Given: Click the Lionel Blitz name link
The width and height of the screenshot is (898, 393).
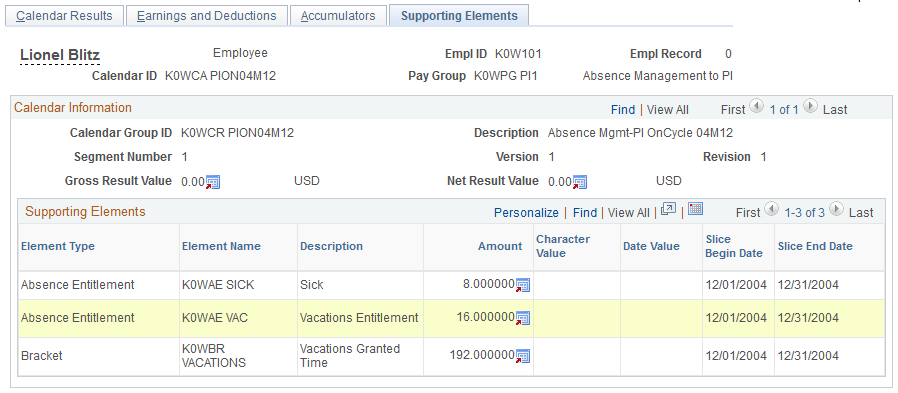Looking at the screenshot, I should [60, 55].
